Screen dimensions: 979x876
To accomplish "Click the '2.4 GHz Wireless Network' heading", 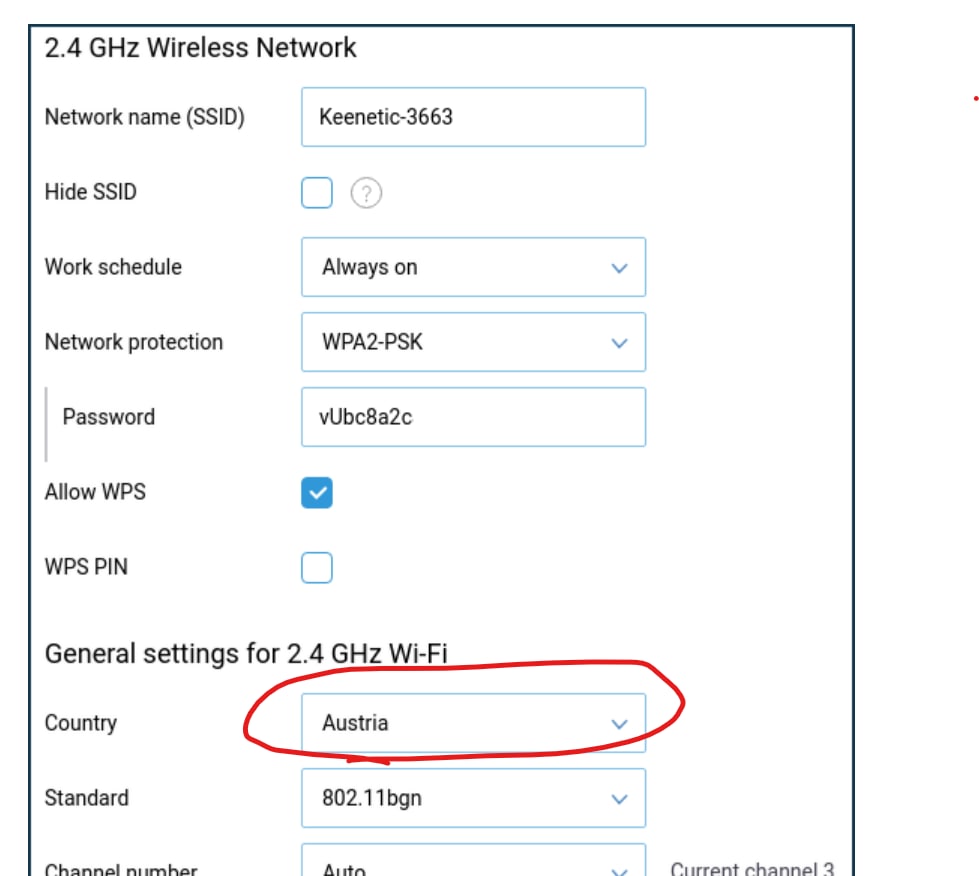I will tap(200, 48).
